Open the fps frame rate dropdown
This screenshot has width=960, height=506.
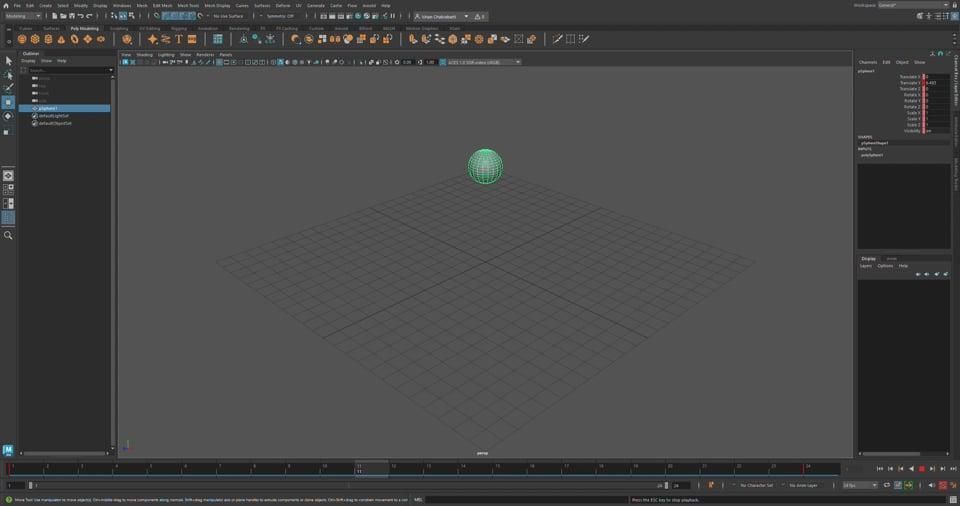coord(860,485)
